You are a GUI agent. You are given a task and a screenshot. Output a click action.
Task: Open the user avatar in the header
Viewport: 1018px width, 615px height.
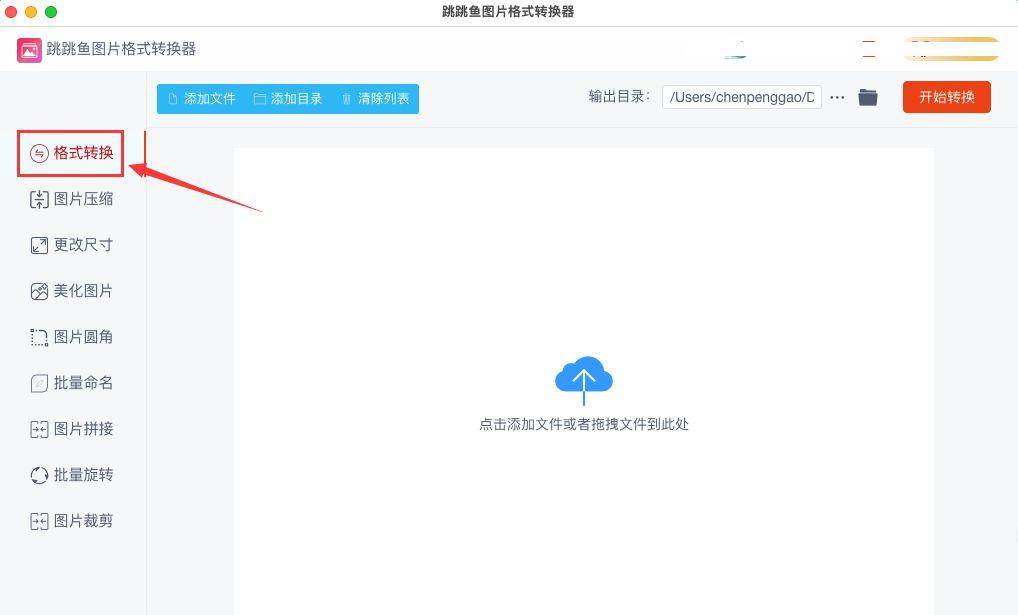coord(737,48)
